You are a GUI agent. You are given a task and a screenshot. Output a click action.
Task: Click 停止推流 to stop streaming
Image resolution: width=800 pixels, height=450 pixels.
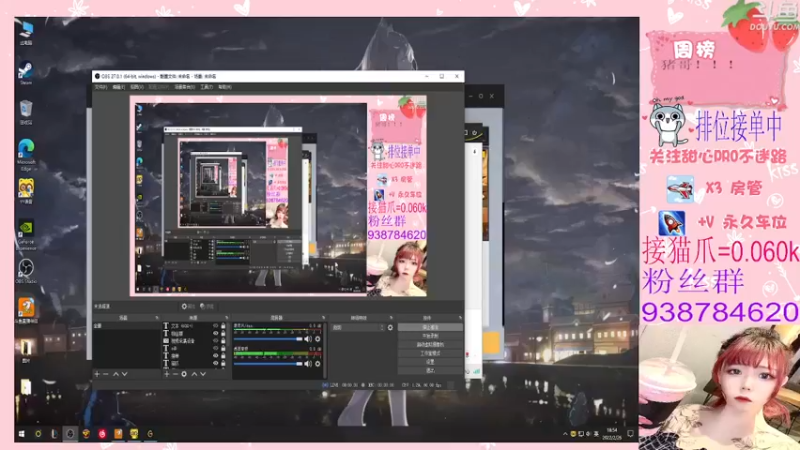(x=430, y=327)
